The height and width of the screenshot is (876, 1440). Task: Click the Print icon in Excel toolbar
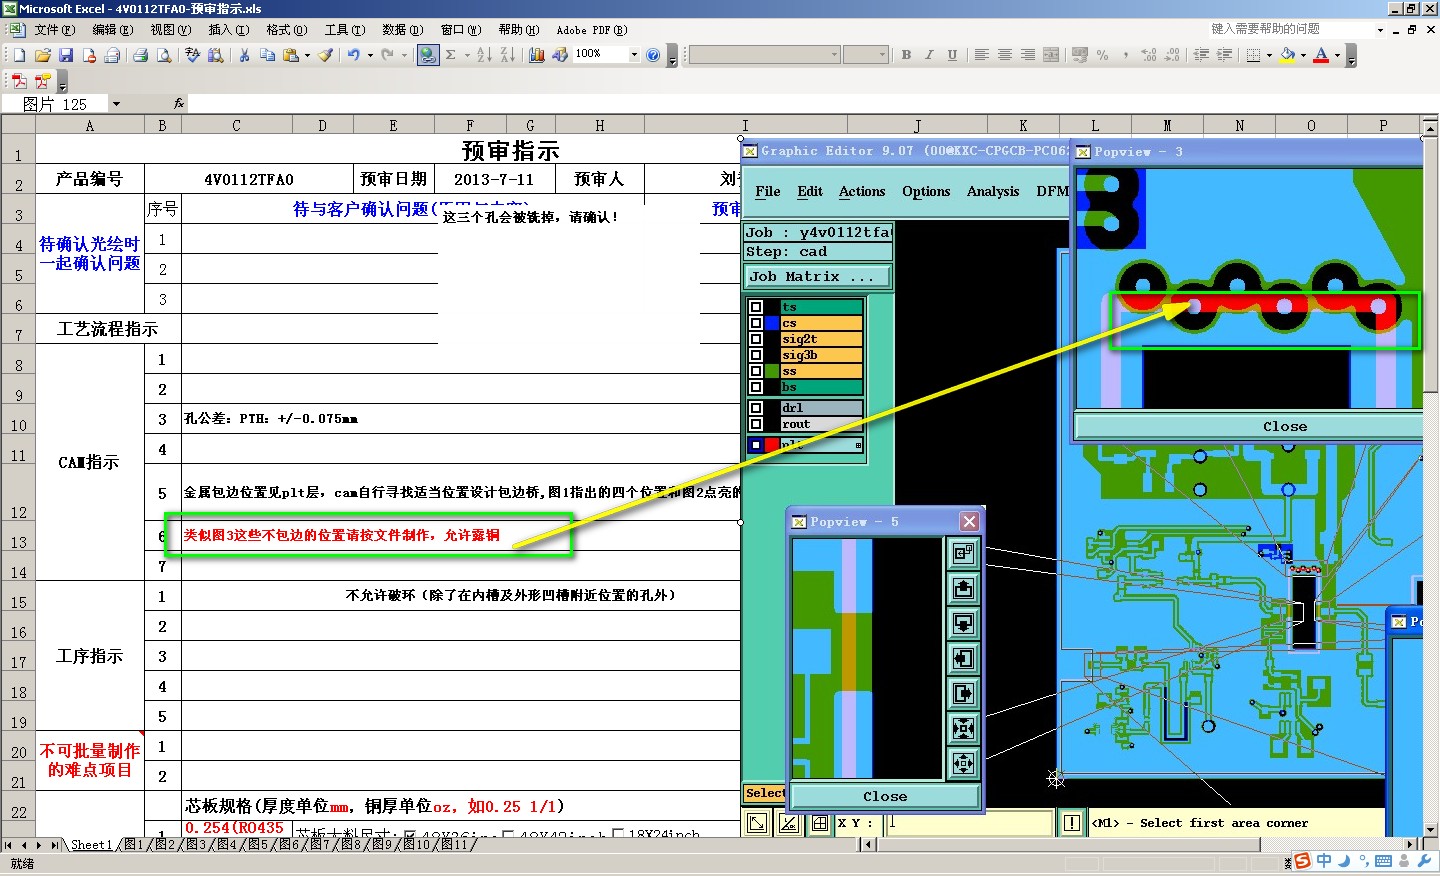point(141,55)
